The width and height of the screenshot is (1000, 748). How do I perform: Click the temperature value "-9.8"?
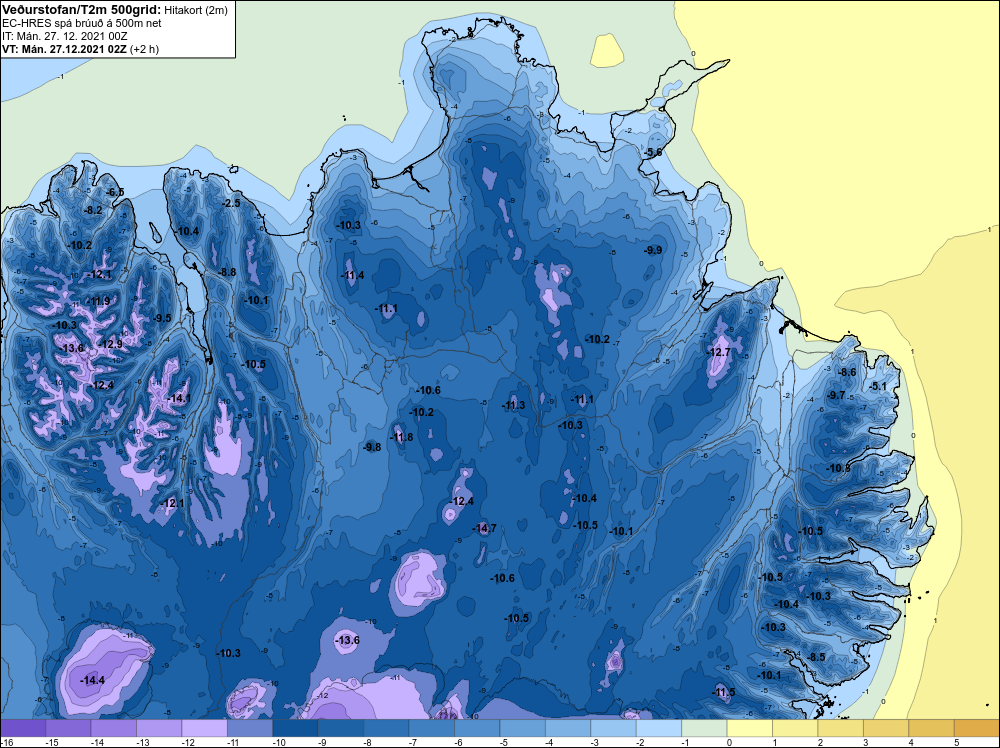[372, 447]
